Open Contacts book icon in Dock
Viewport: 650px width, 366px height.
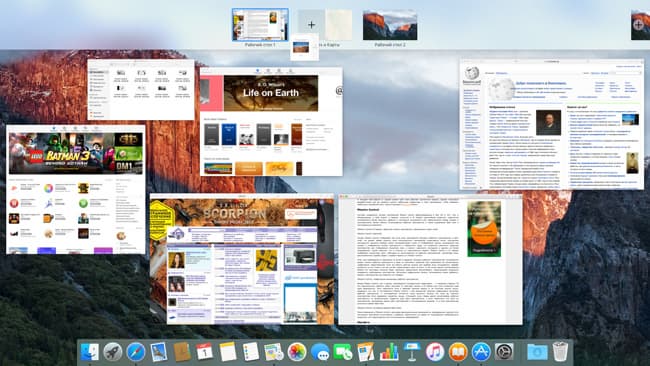point(182,352)
